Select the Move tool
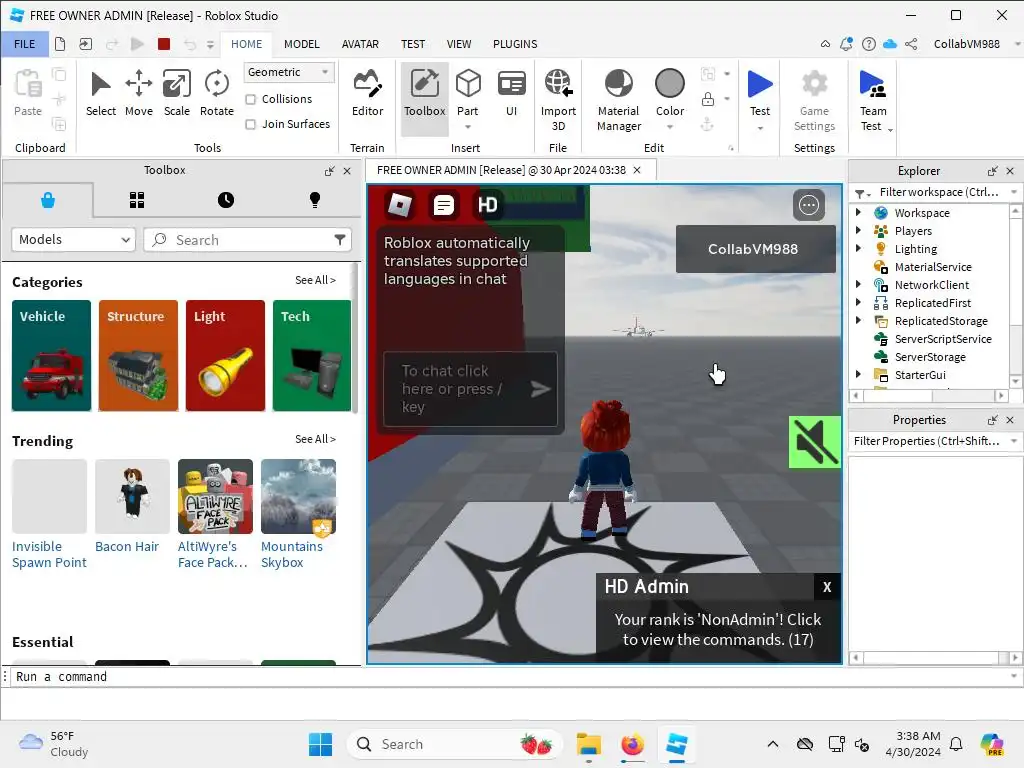The height and width of the screenshot is (768, 1024). point(138,93)
